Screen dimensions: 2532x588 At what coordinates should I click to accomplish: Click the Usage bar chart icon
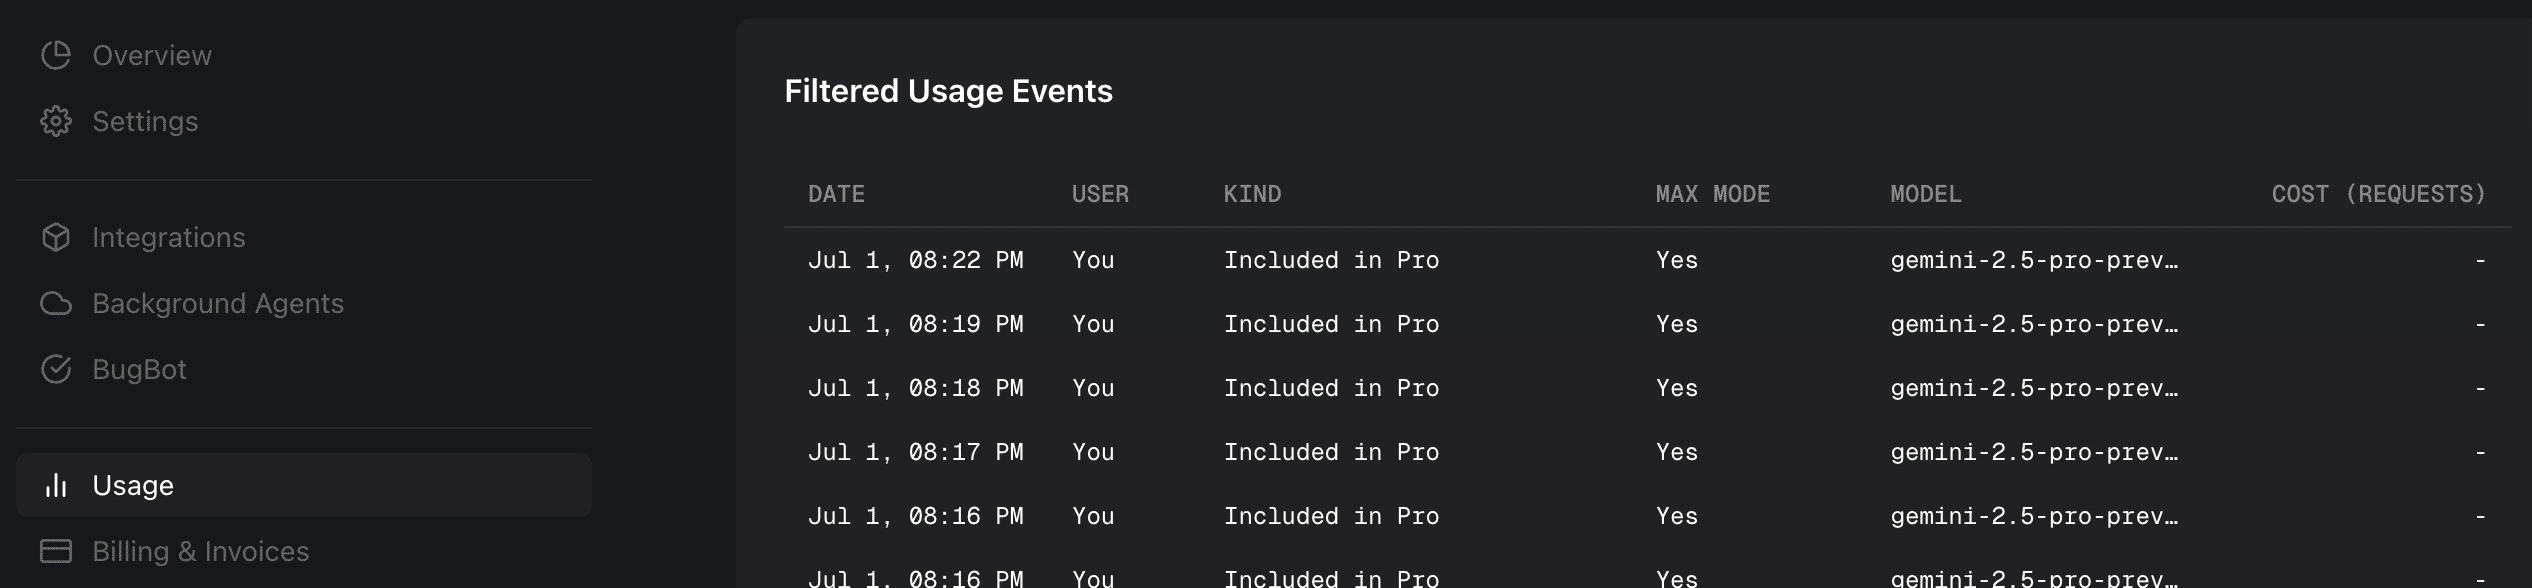click(x=56, y=485)
